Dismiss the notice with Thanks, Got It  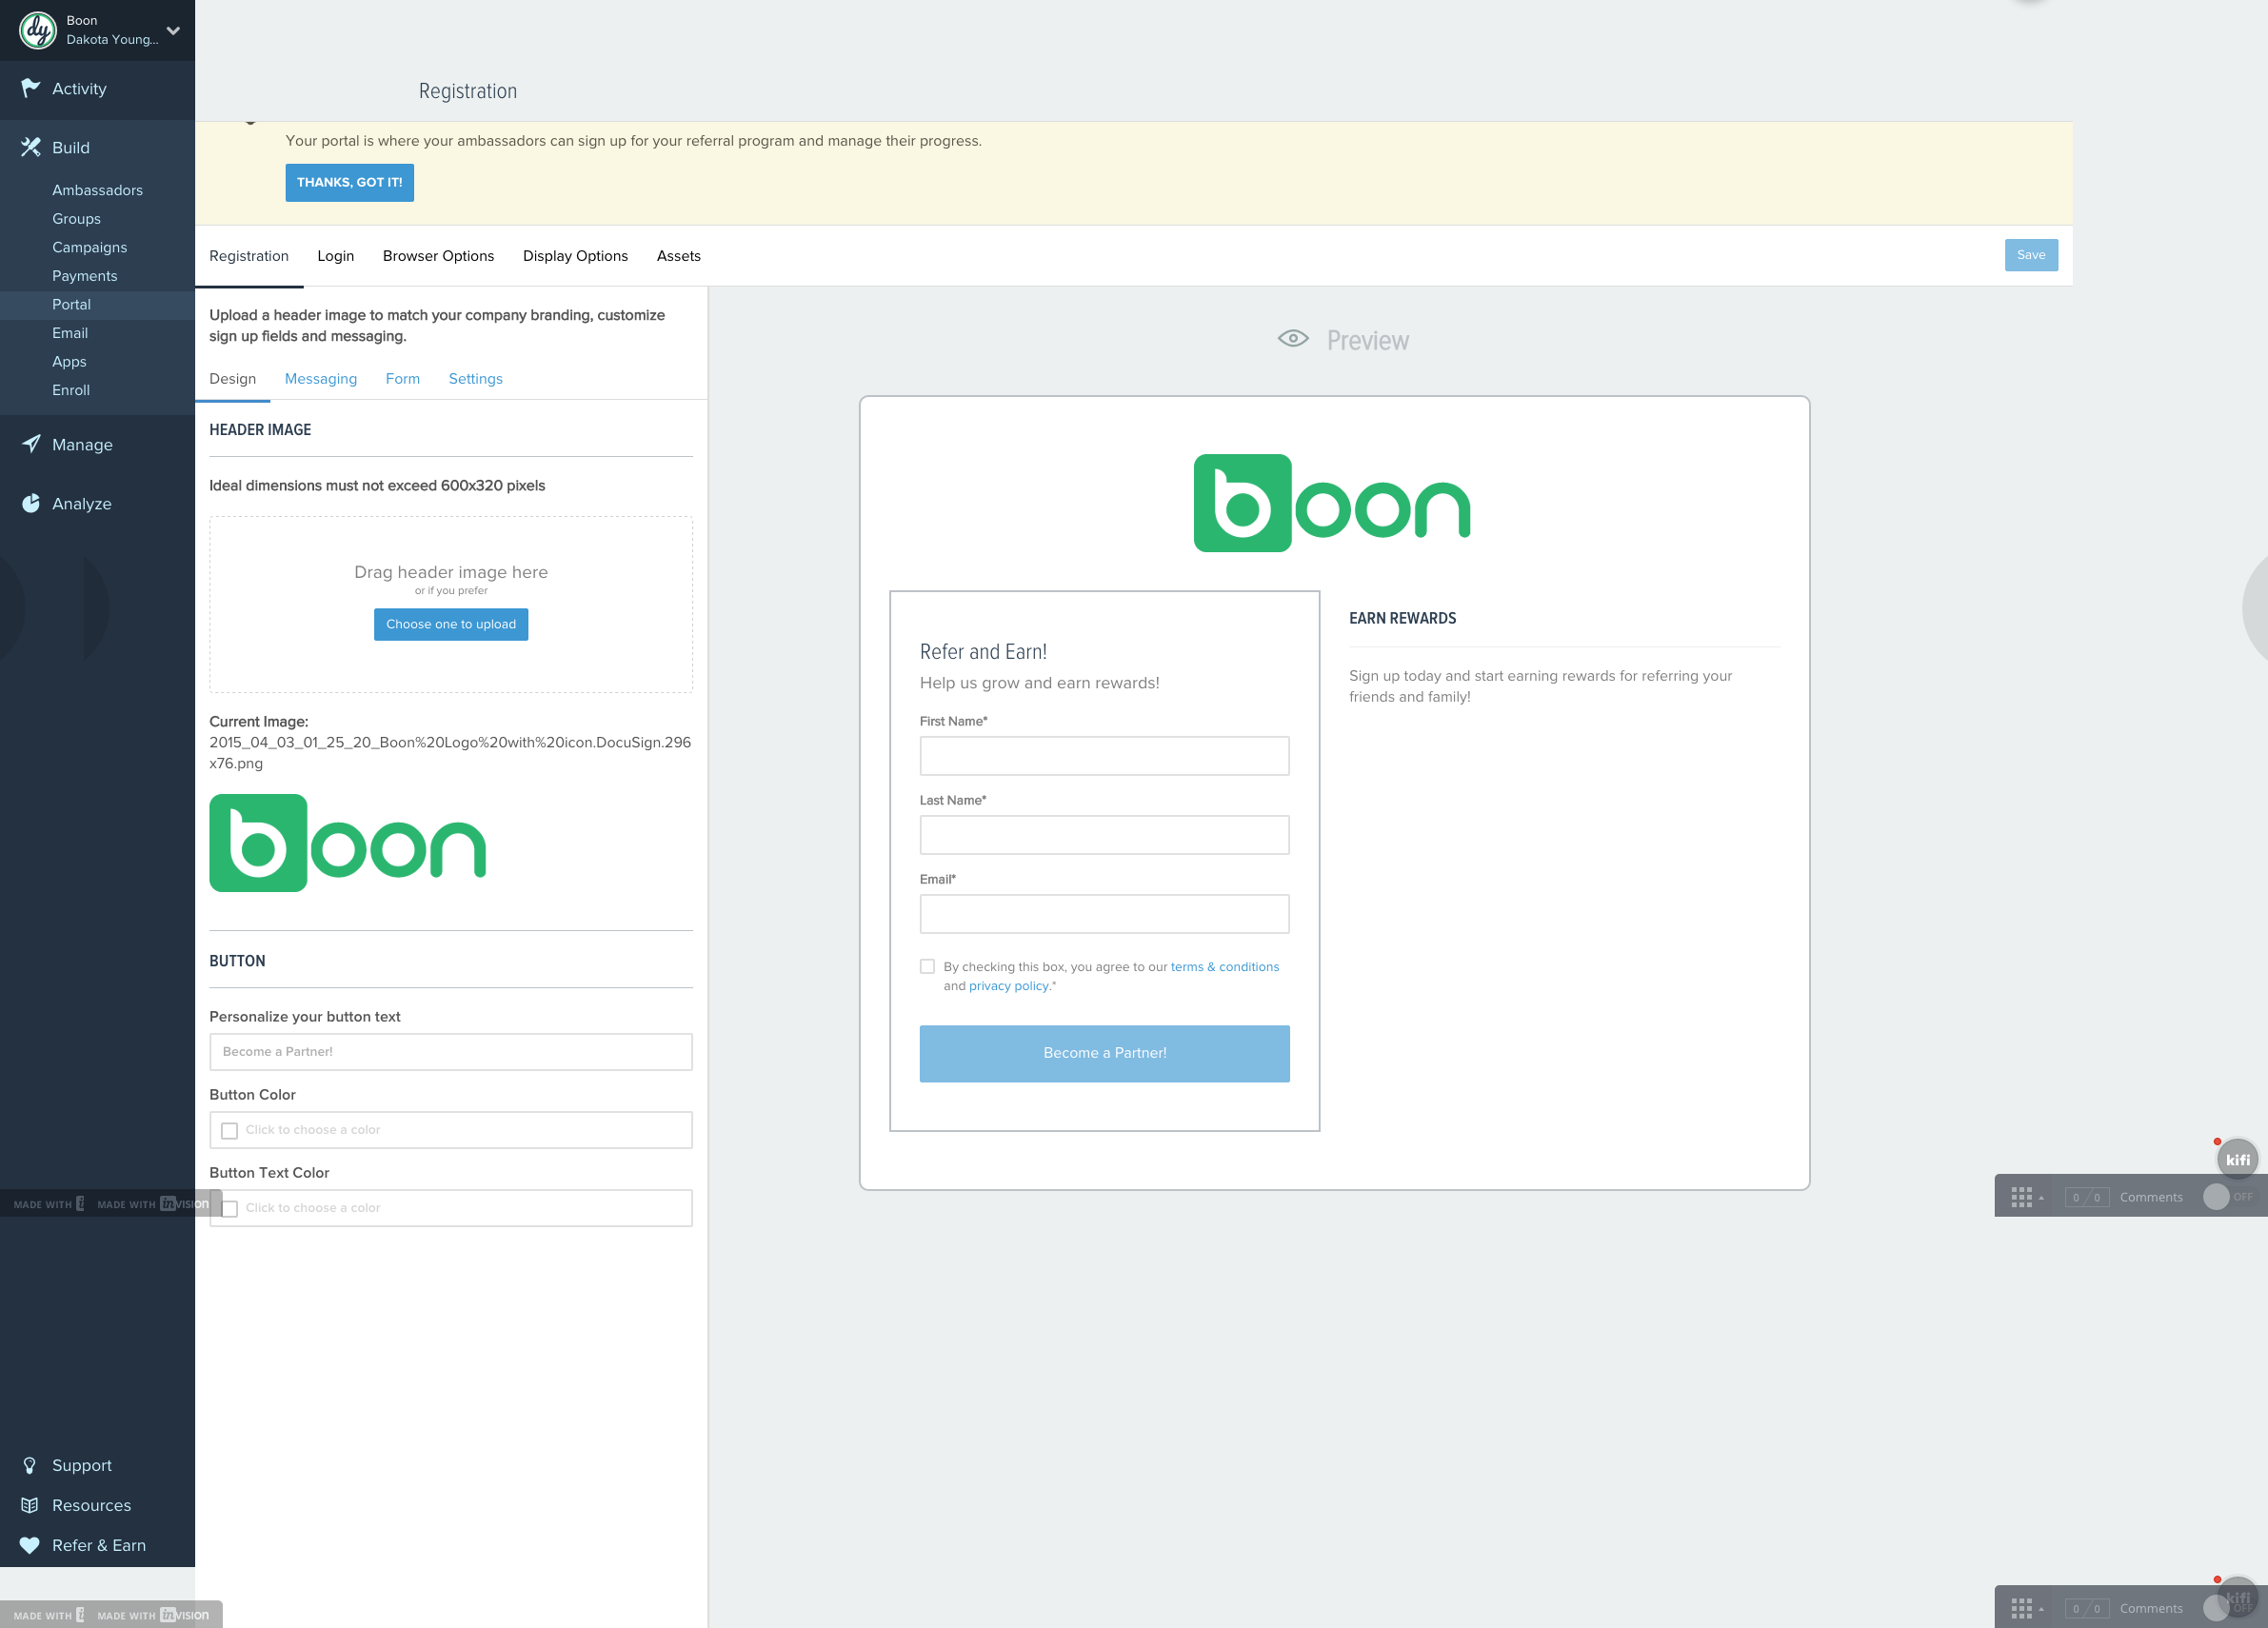point(350,183)
